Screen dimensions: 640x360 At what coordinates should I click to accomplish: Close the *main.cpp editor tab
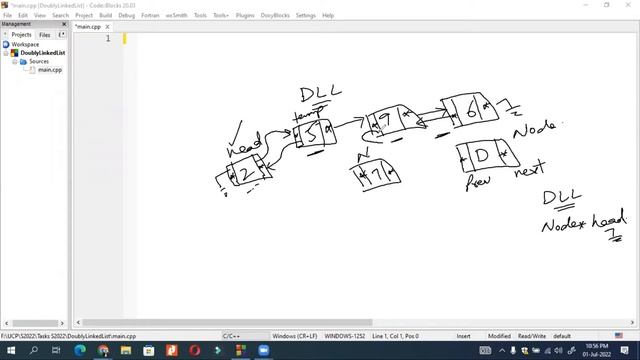click(107, 27)
